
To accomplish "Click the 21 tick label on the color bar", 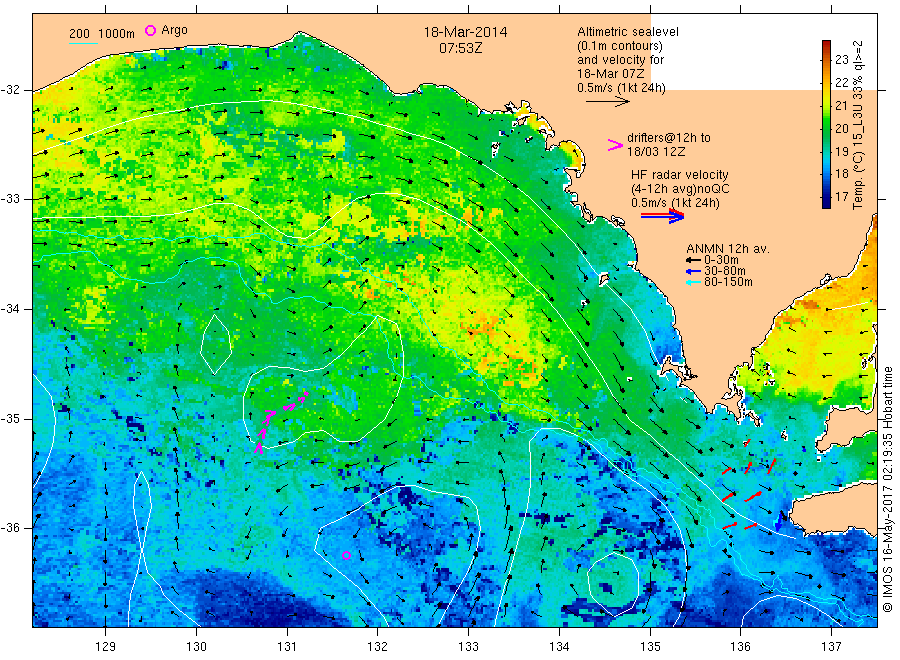I will tap(841, 105).
